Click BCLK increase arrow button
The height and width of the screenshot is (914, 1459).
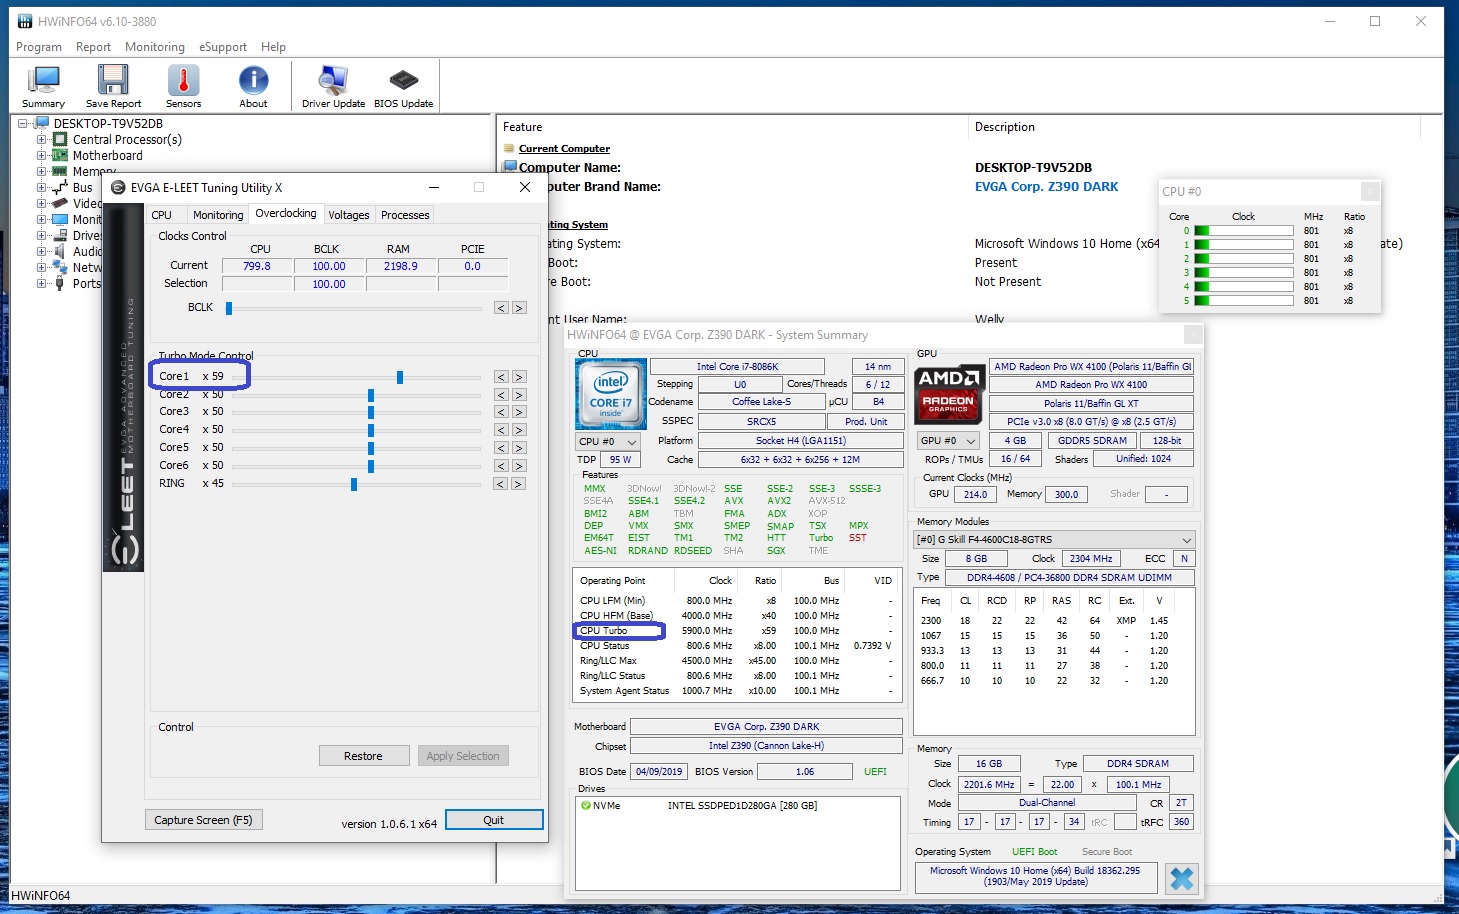coord(519,308)
